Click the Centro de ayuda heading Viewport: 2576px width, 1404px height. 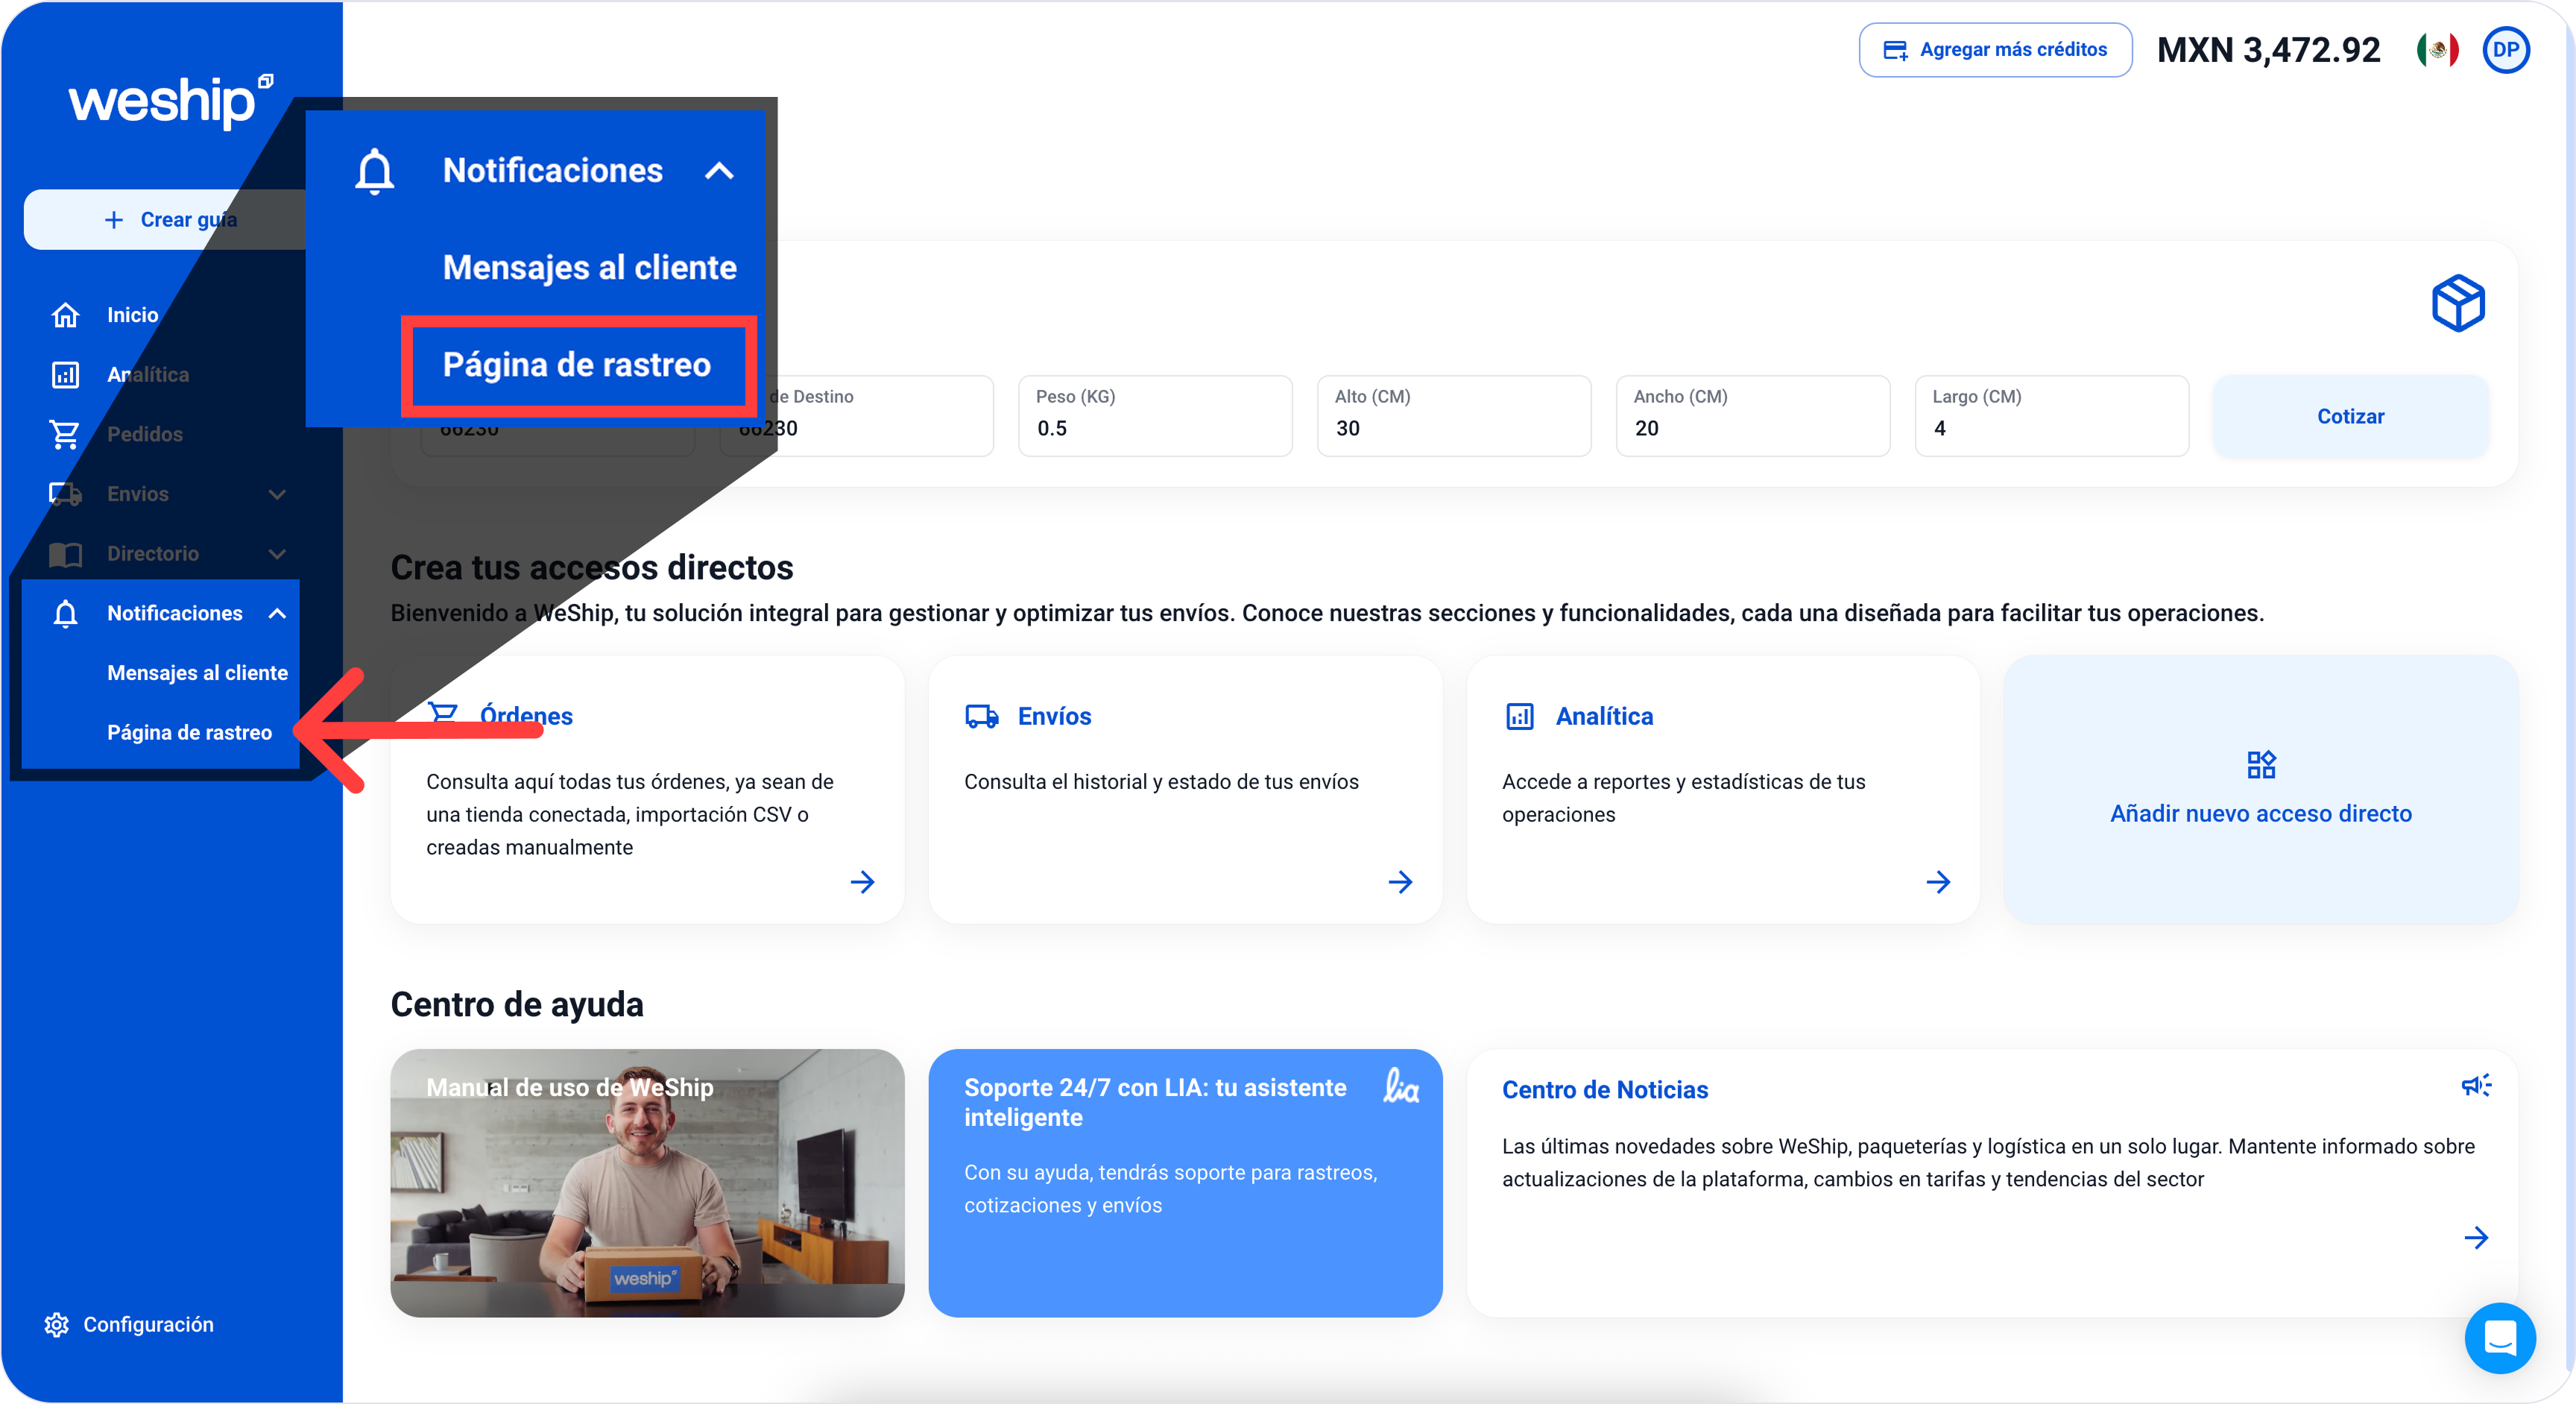coord(516,1005)
